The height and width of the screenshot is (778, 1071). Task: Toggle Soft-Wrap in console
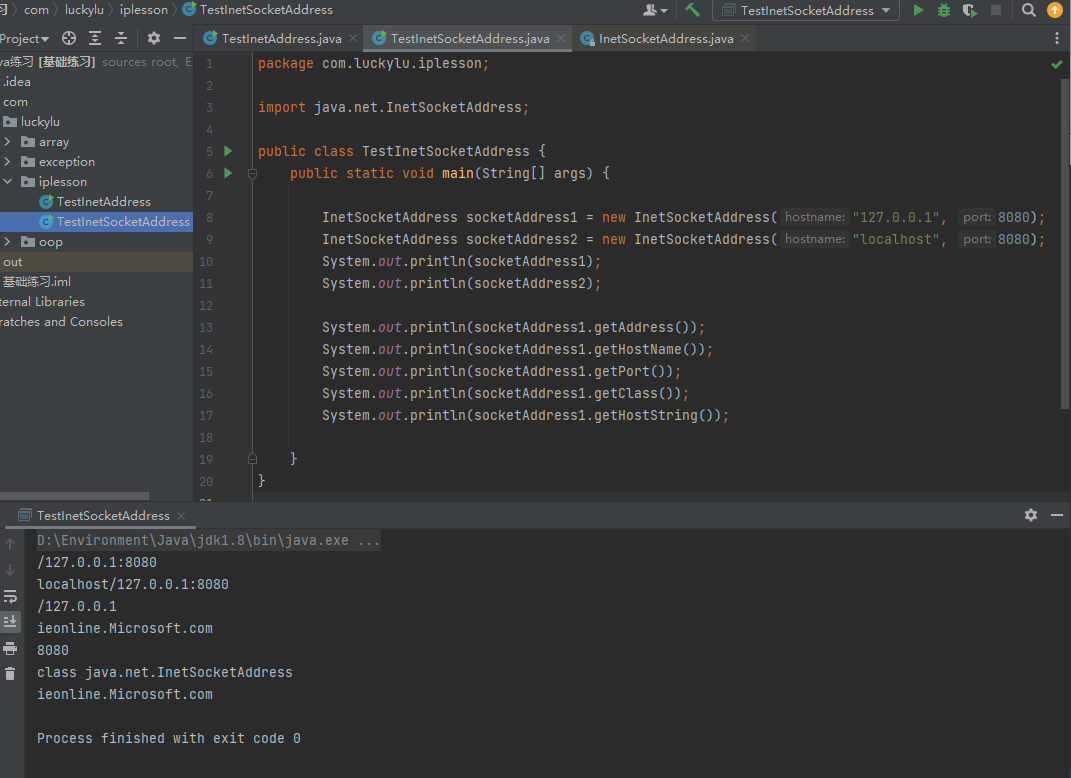(x=10, y=596)
